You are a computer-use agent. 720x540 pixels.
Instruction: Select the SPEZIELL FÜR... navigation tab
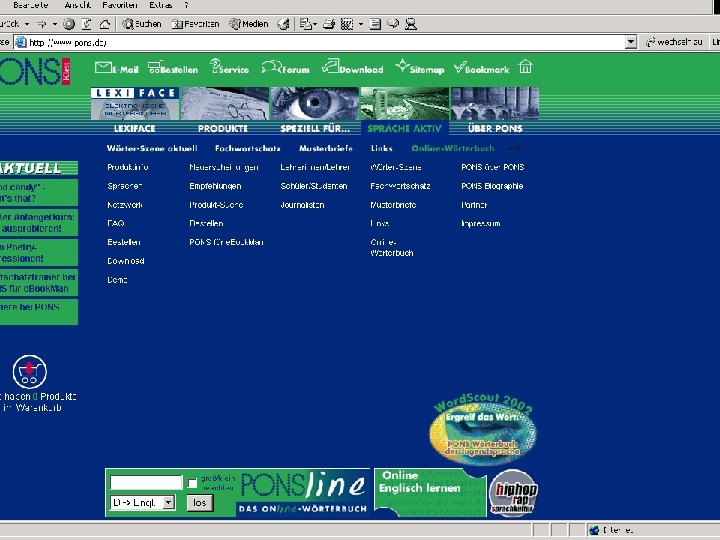[315, 129]
